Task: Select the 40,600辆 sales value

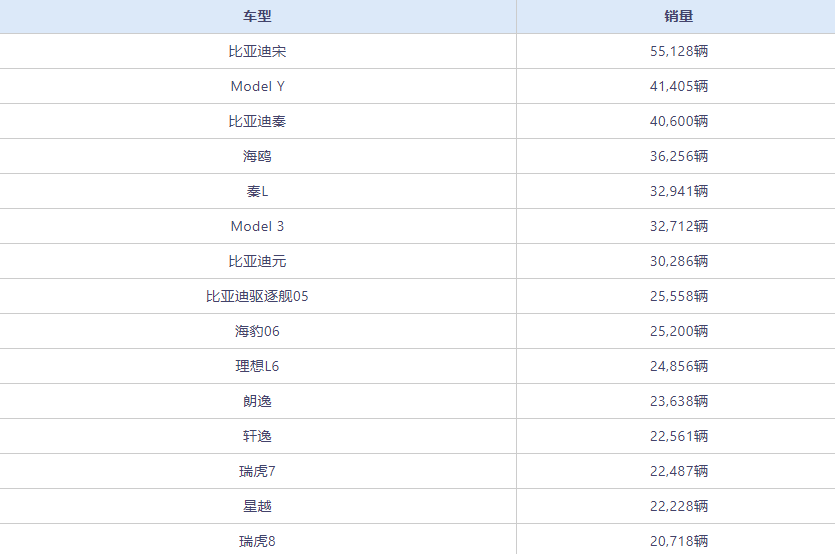Action: coord(679,121)
